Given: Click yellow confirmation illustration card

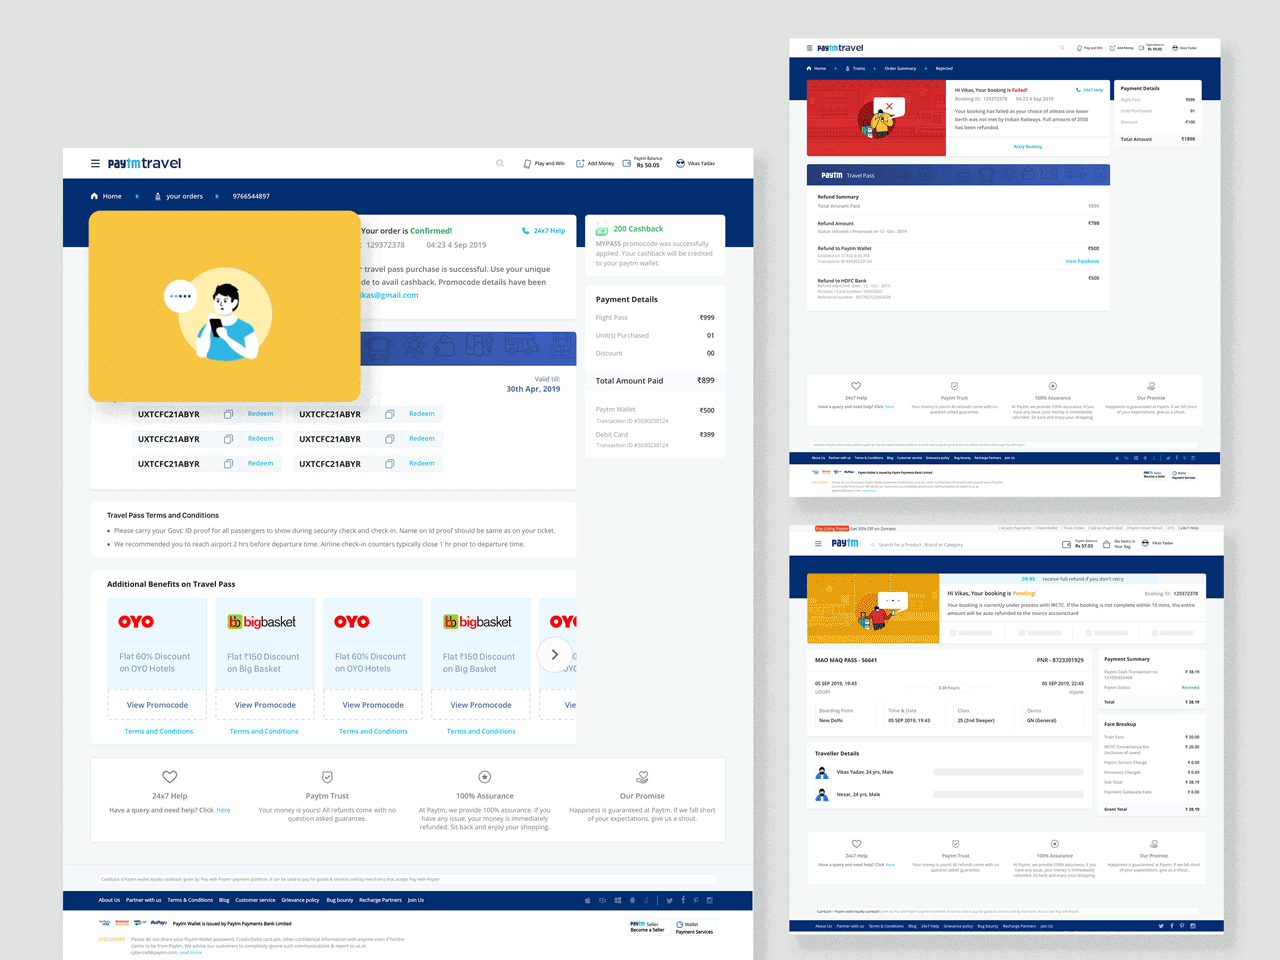Looking at the screenshot, I should tap(225, 306).
